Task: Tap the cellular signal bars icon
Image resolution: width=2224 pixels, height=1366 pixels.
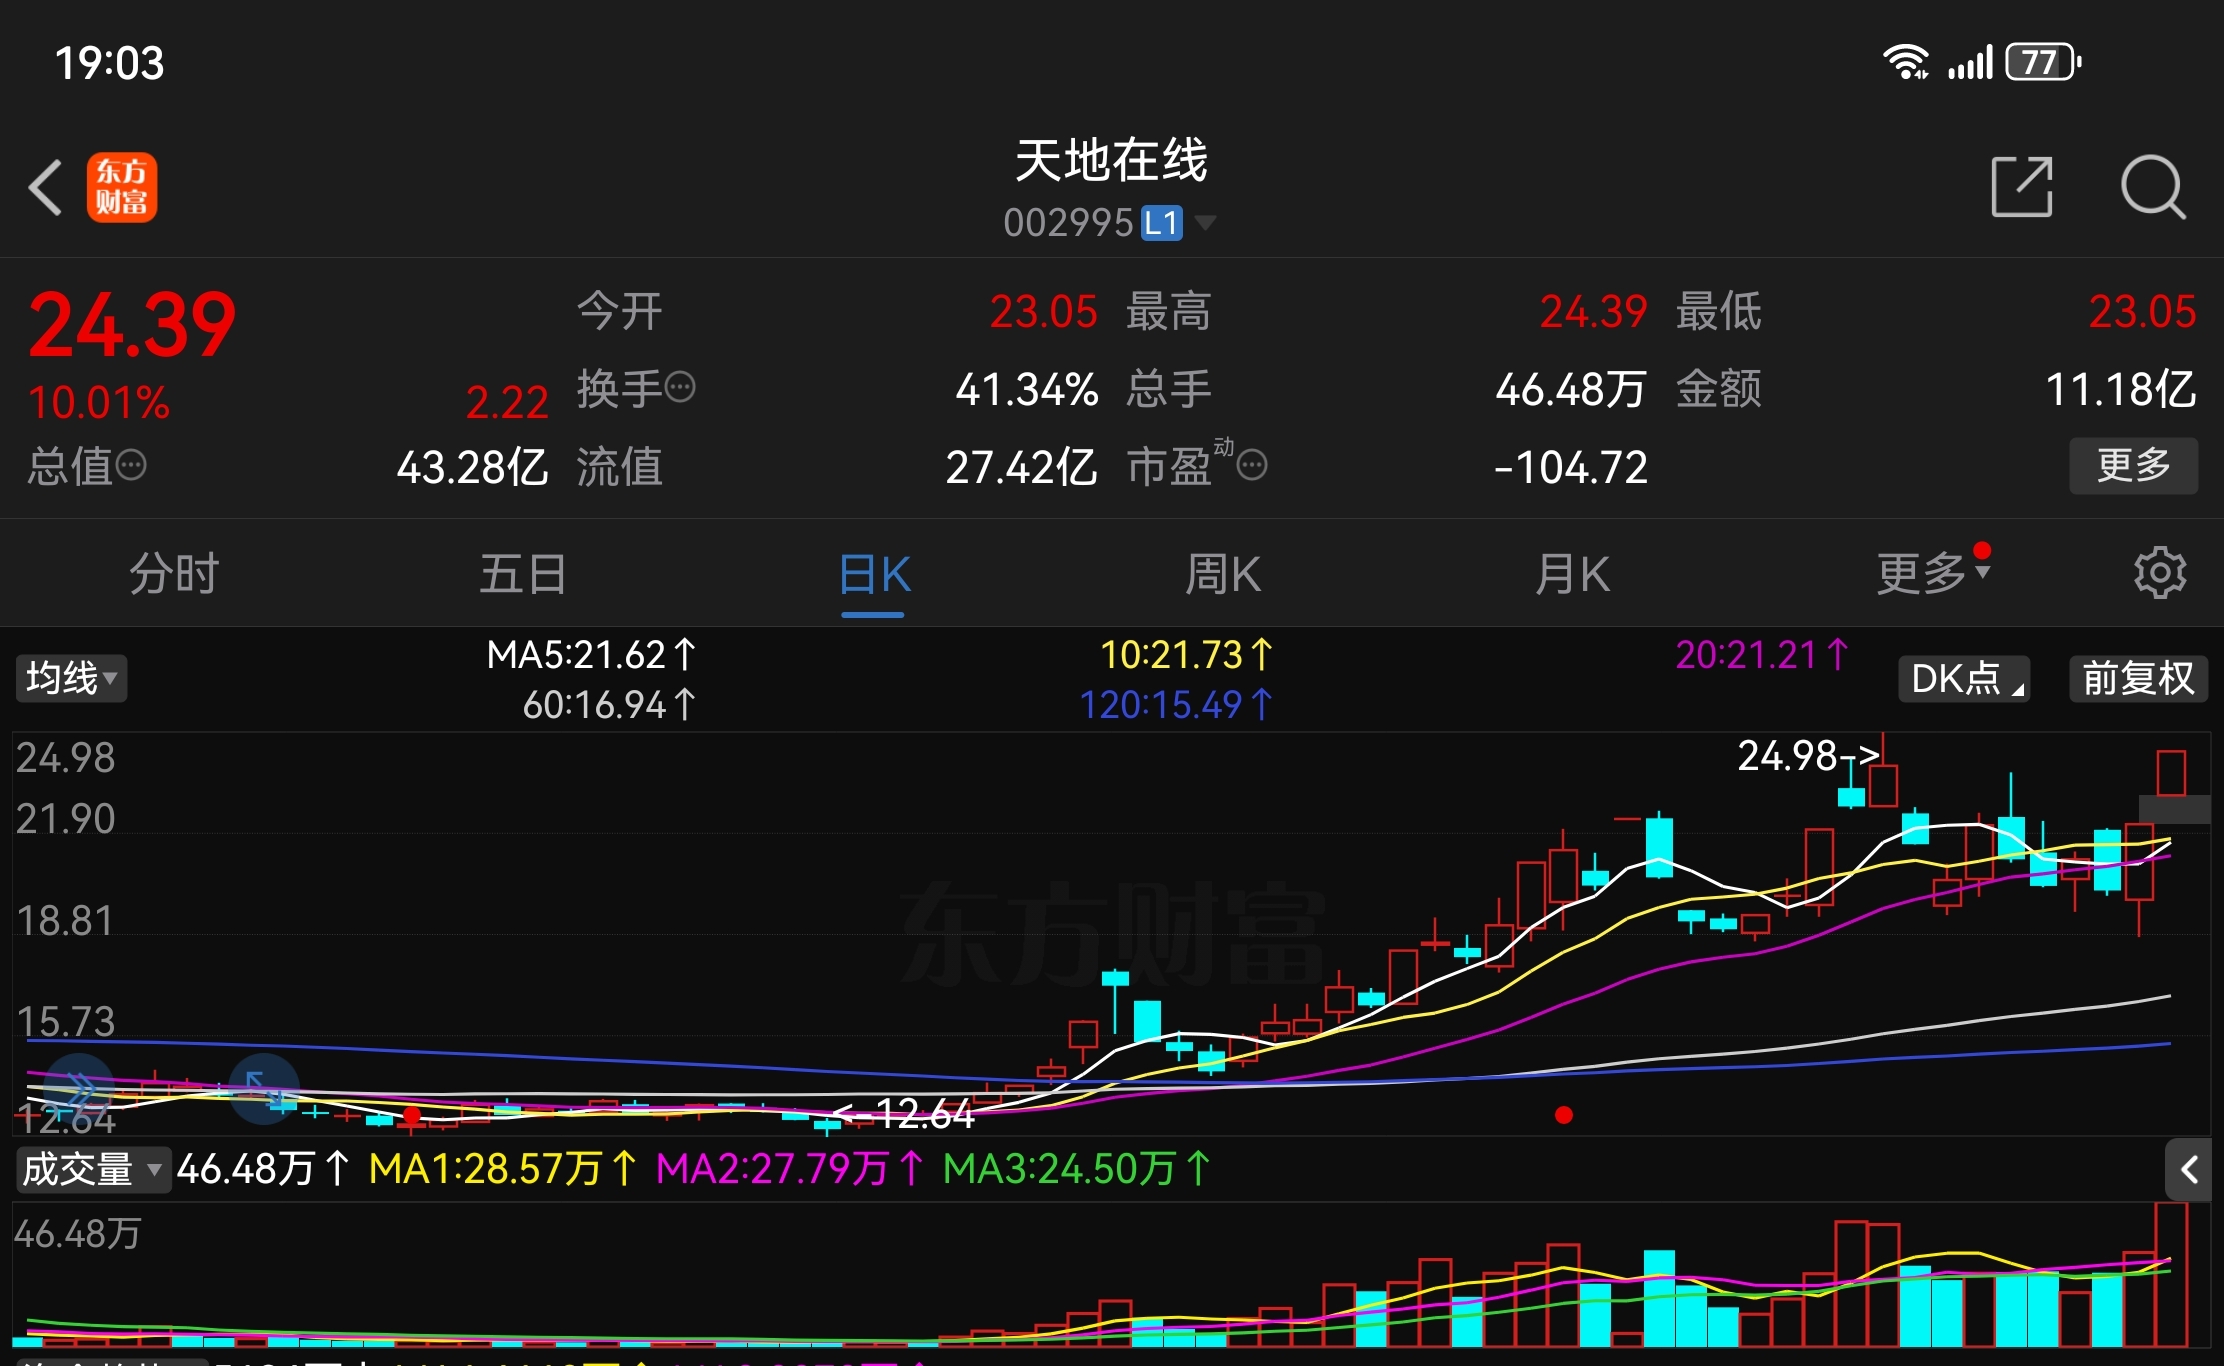Action: point(1970,62)
